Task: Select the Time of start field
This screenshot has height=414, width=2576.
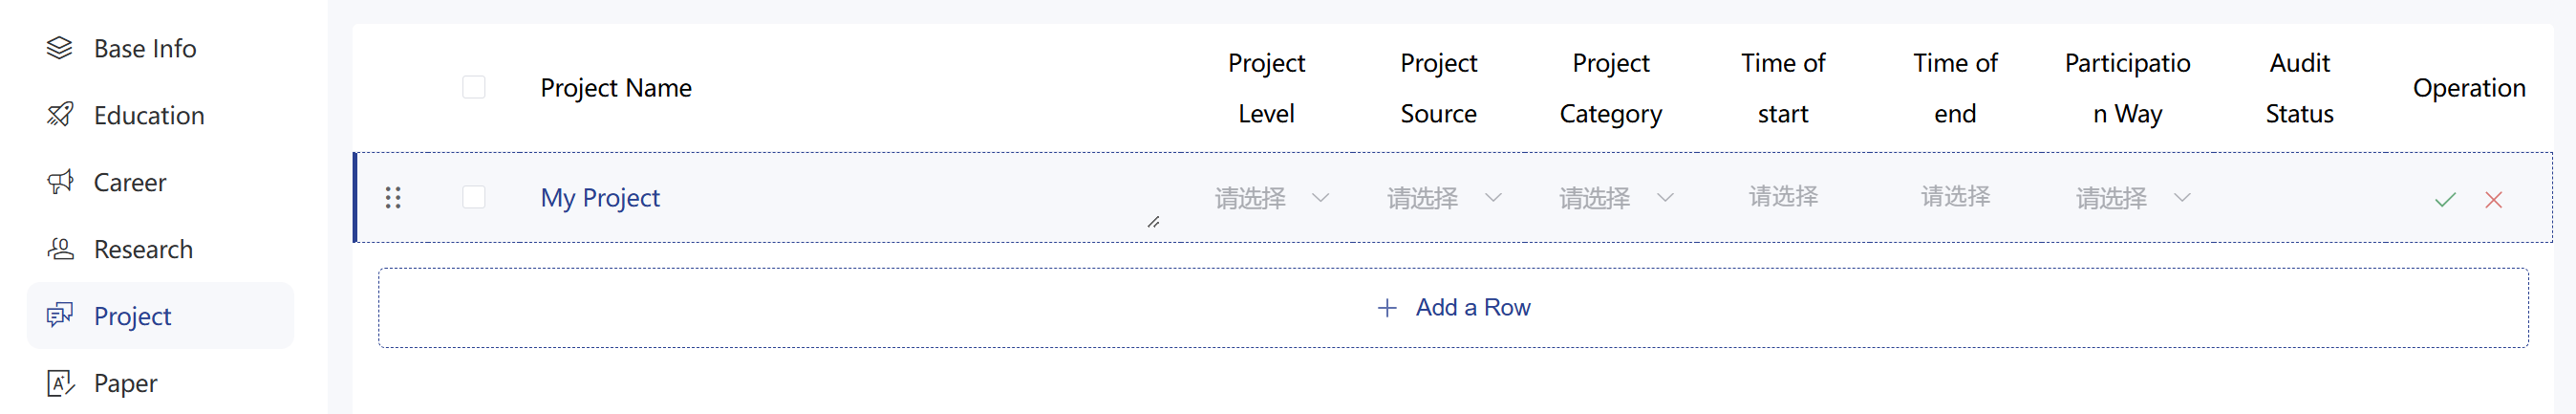Action: (x=1783, y=197)
